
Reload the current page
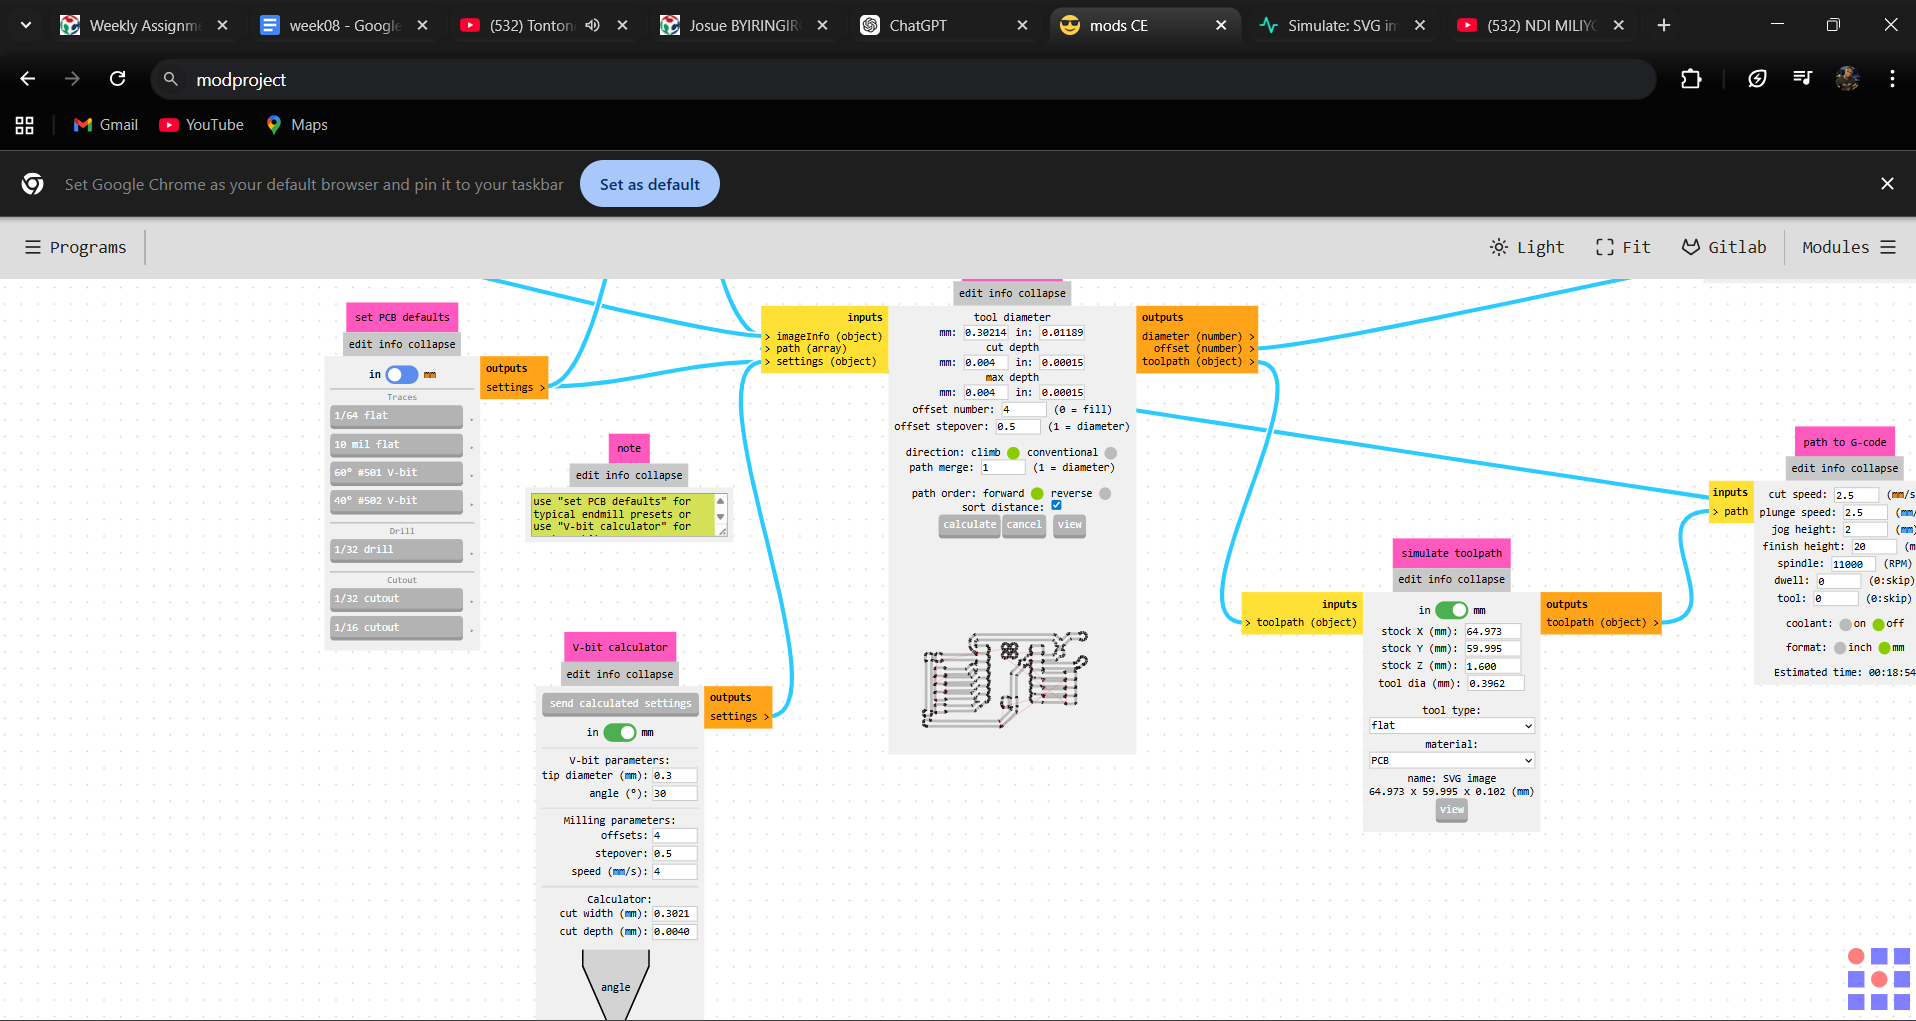(117, 79)
